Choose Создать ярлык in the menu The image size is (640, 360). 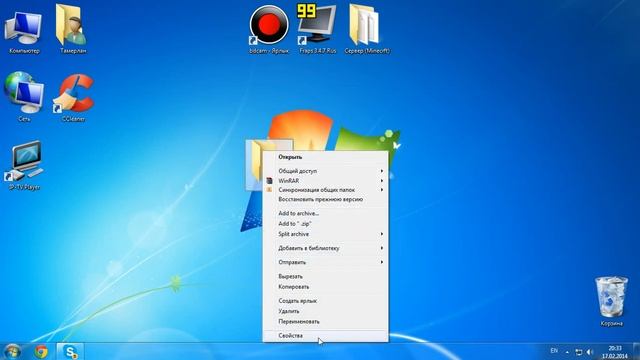[x=325, y=301]
